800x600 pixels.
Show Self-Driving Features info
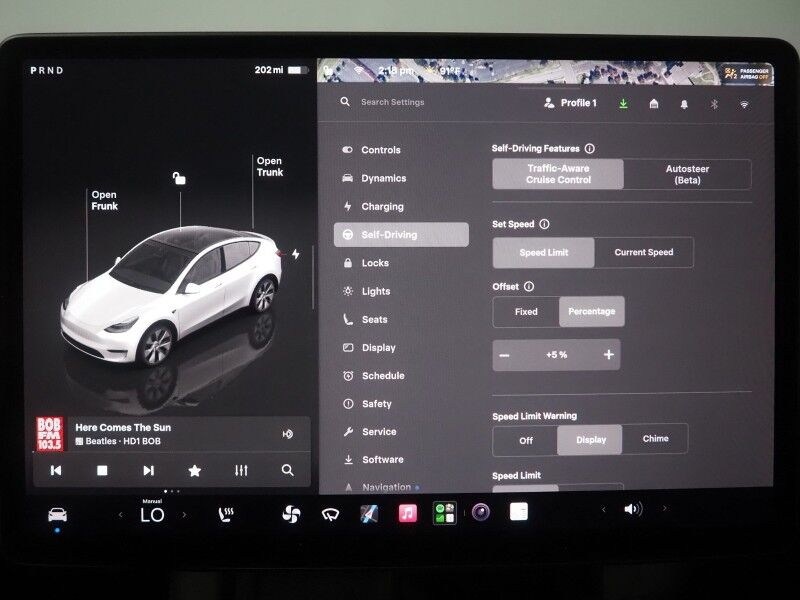[x=590, y=148]
